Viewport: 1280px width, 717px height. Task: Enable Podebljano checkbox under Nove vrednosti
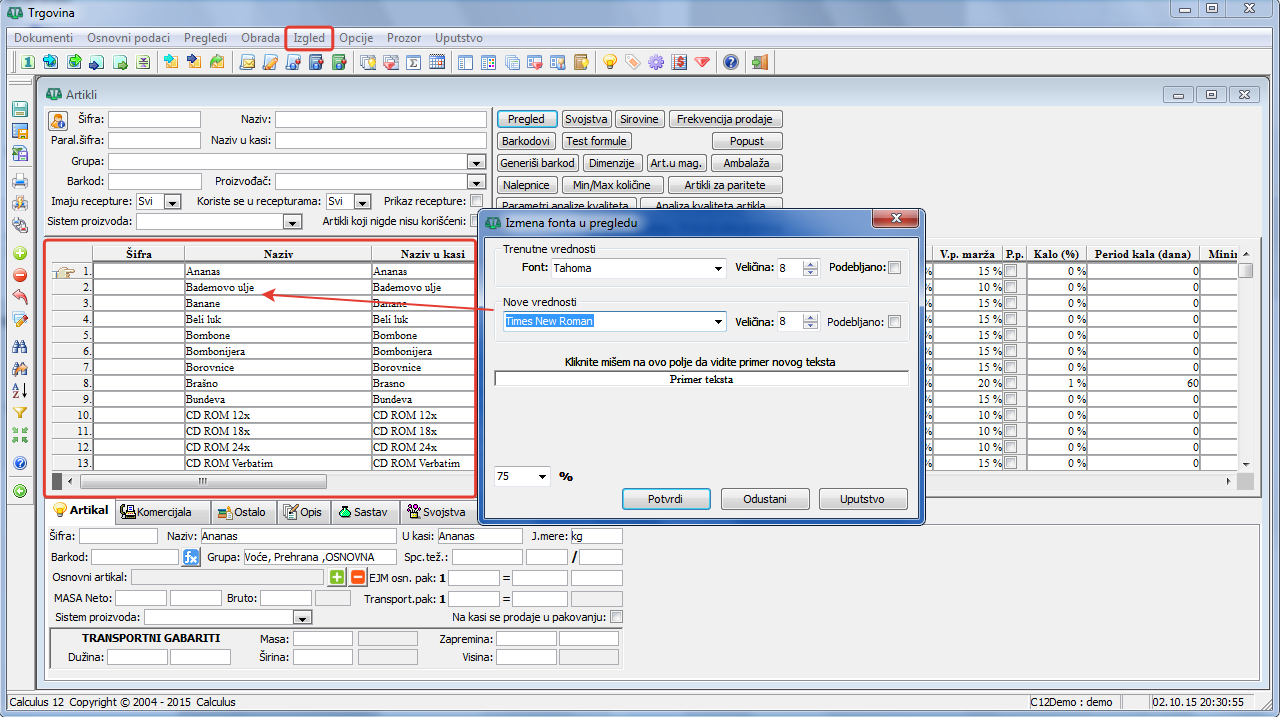tap(894, 322)
